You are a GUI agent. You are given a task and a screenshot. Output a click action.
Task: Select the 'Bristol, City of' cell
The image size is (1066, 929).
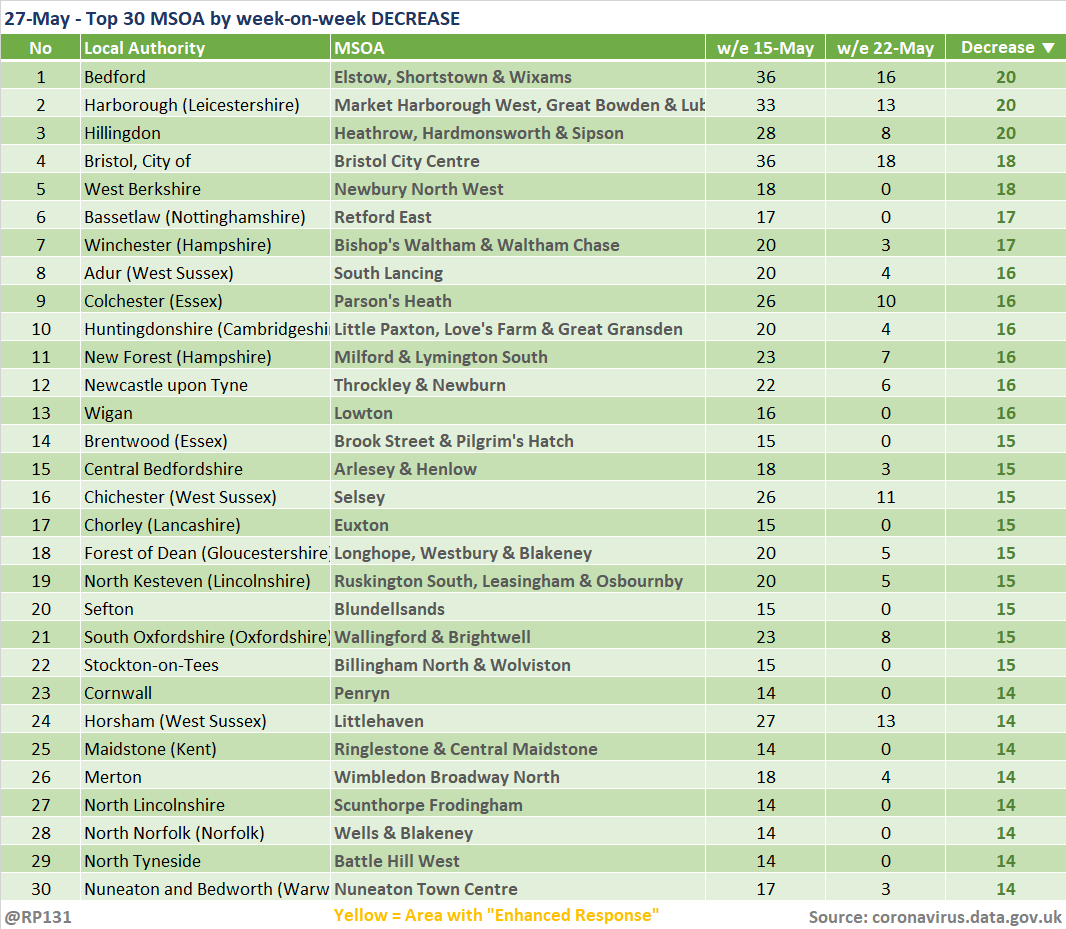click(x=205, y=161)
